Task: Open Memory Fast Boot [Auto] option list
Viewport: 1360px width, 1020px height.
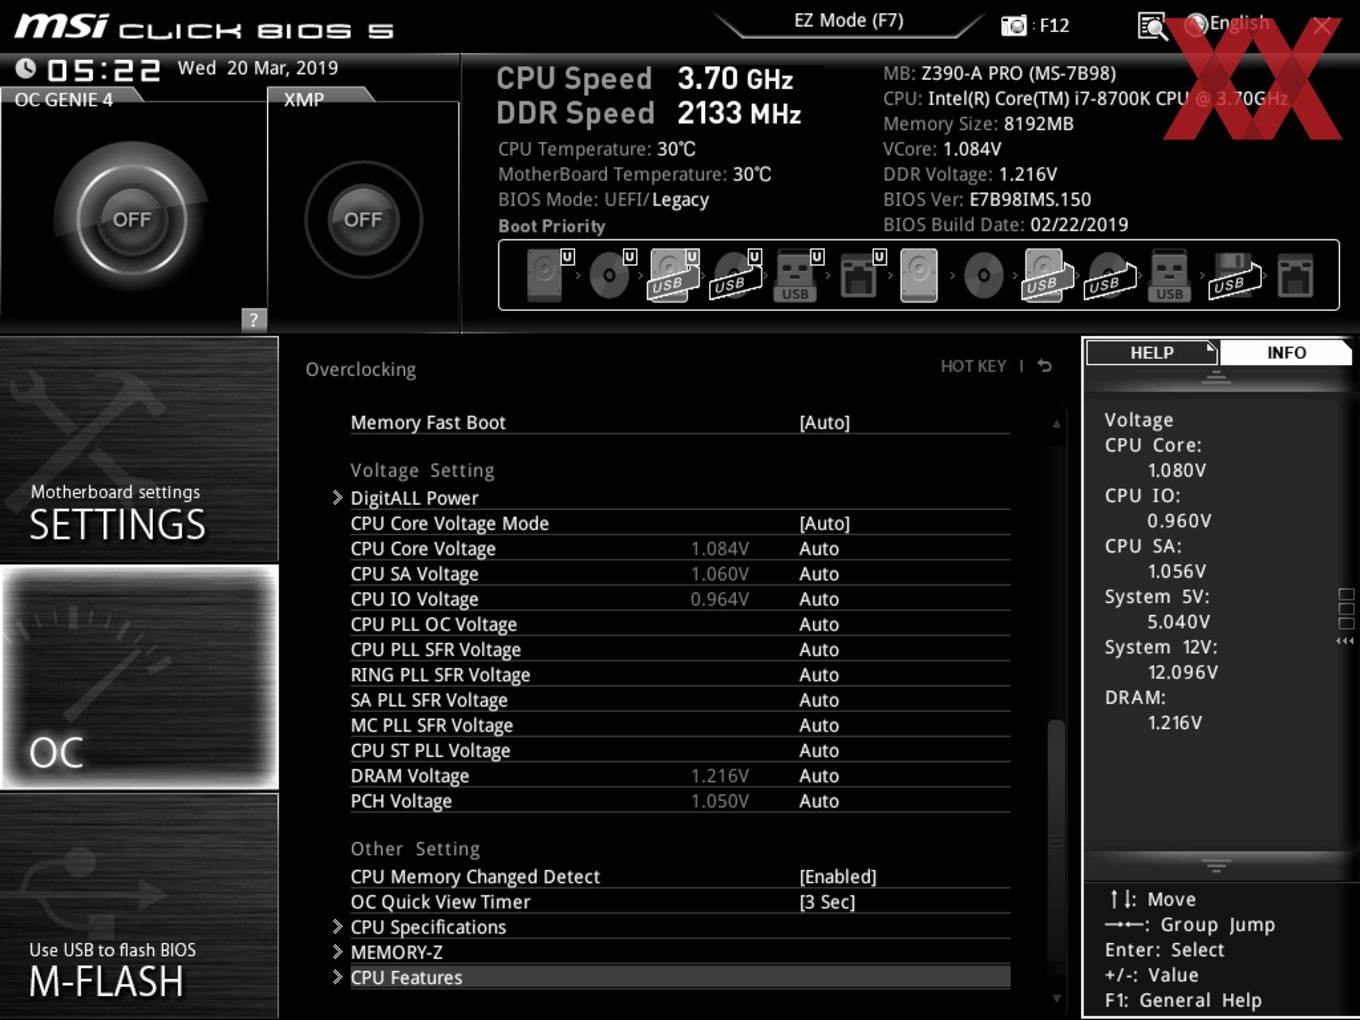Action: click(824, 422)
